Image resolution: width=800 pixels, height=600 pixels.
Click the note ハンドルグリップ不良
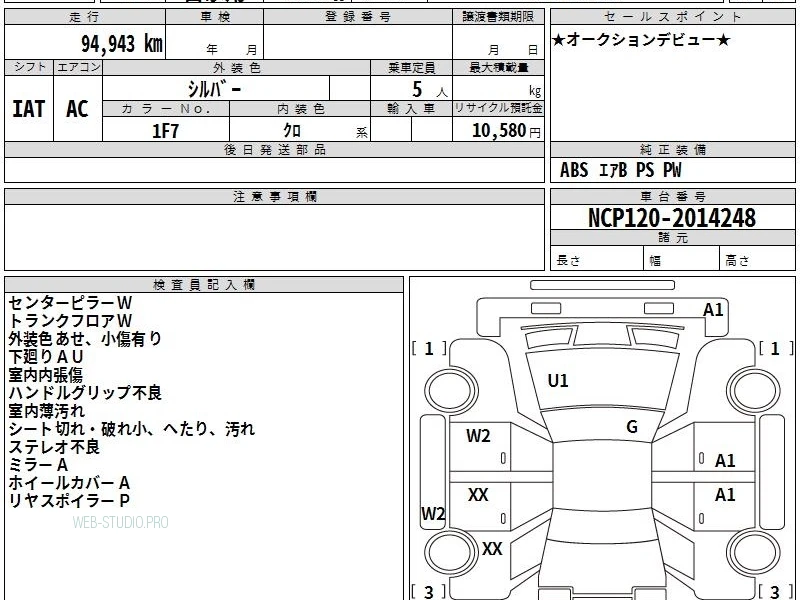coord(85,393)
